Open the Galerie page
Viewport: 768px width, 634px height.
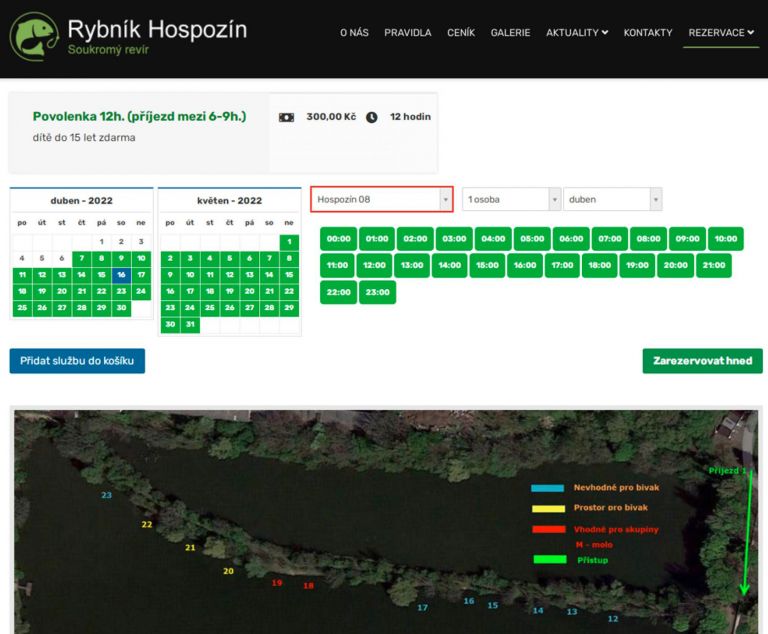coord(510,33)
